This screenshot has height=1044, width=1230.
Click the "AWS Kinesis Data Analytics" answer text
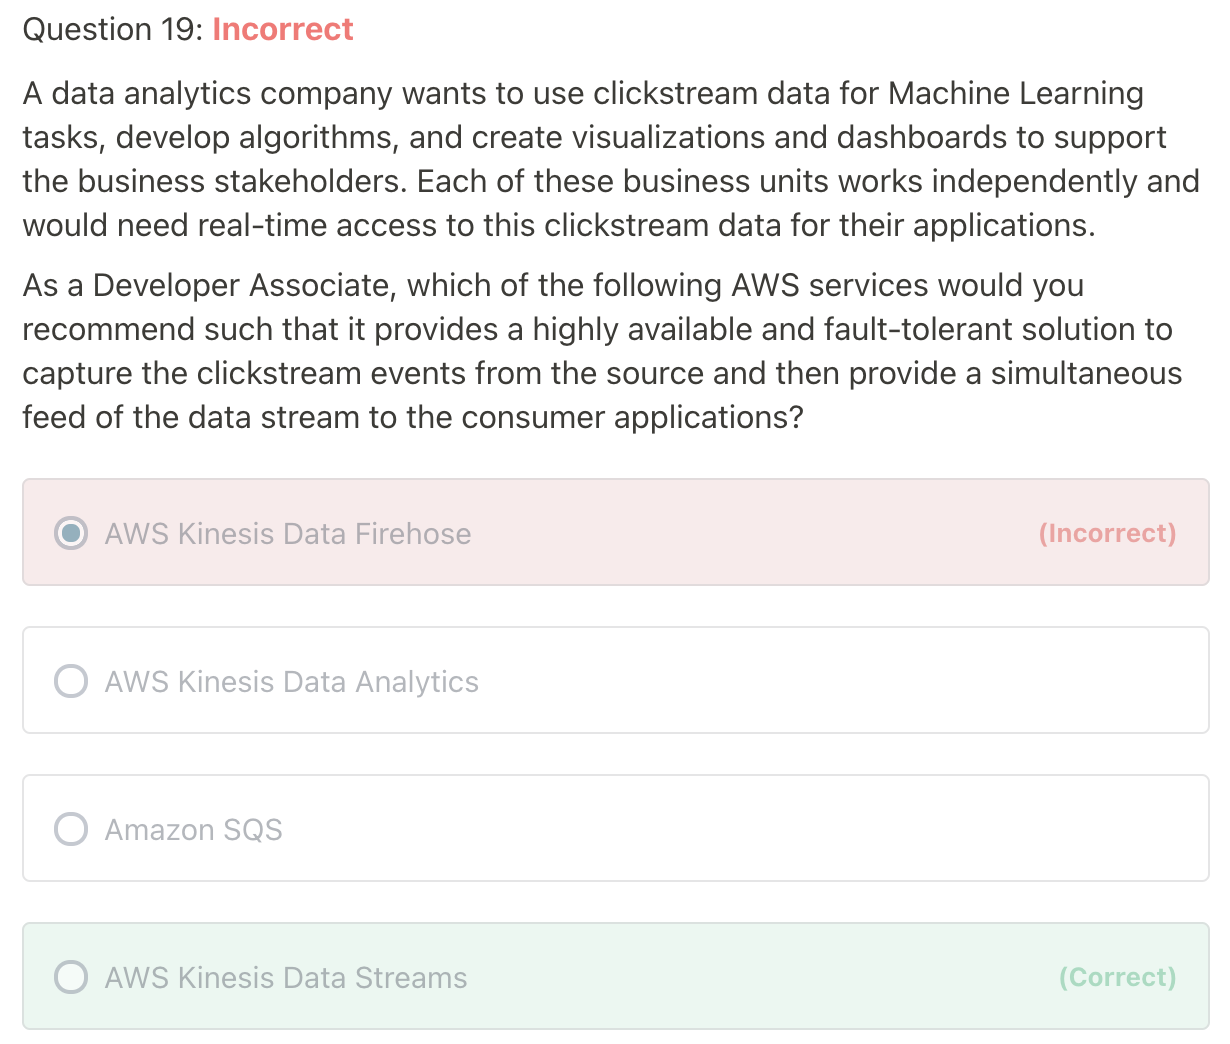click(291, 682)
